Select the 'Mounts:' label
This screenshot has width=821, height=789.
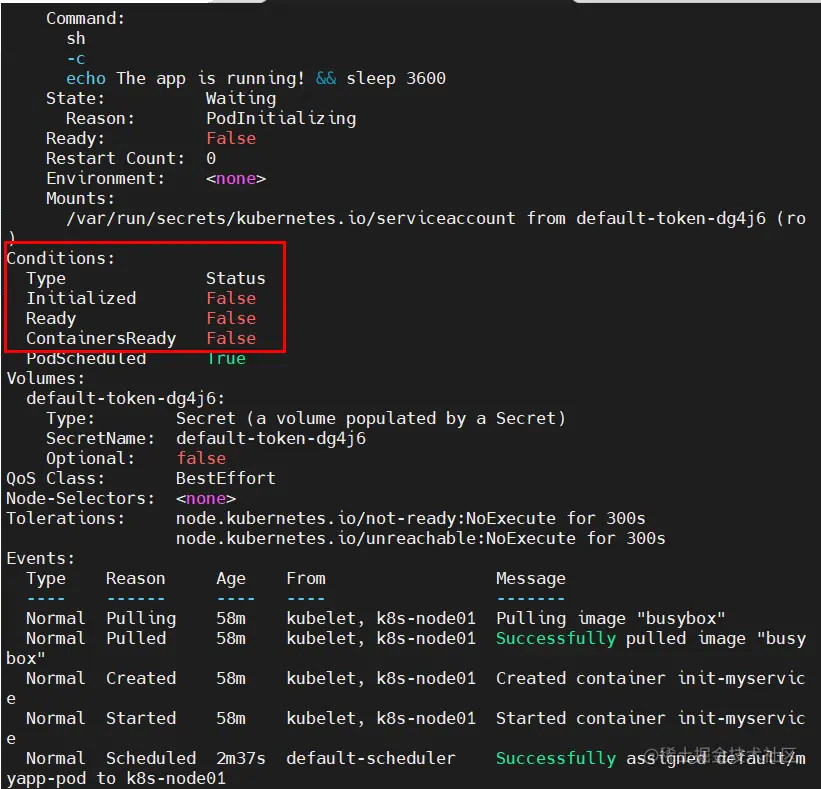pyautogui.click(x=80, y=198)
